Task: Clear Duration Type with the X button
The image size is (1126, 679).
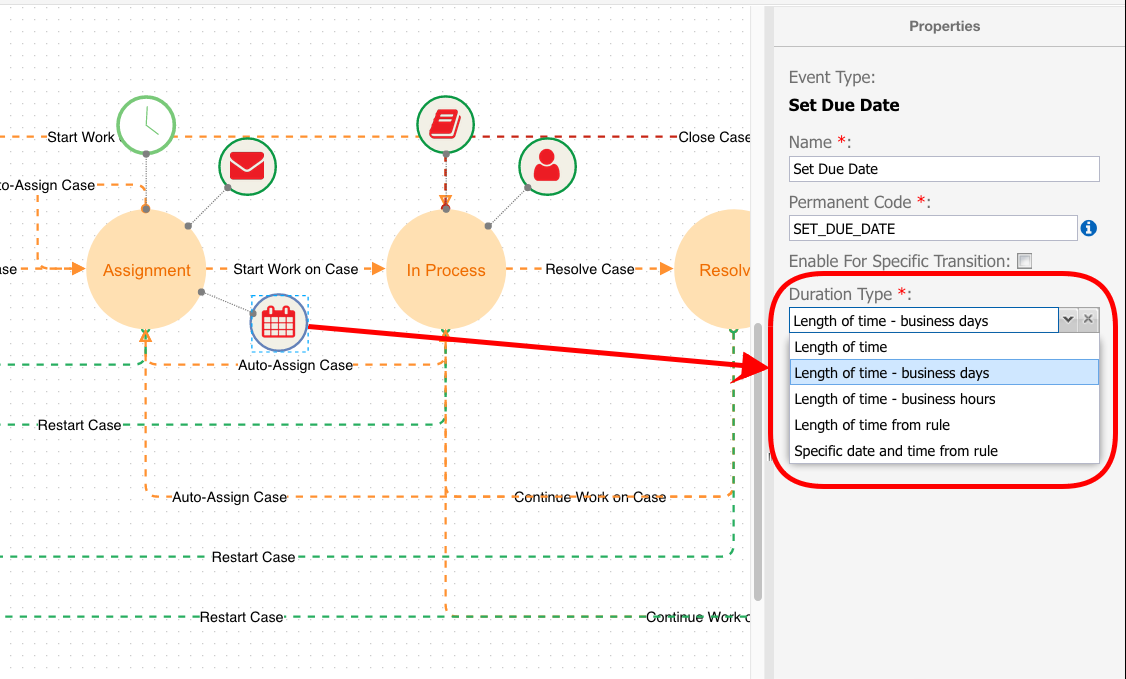Action: point(1089,319)
